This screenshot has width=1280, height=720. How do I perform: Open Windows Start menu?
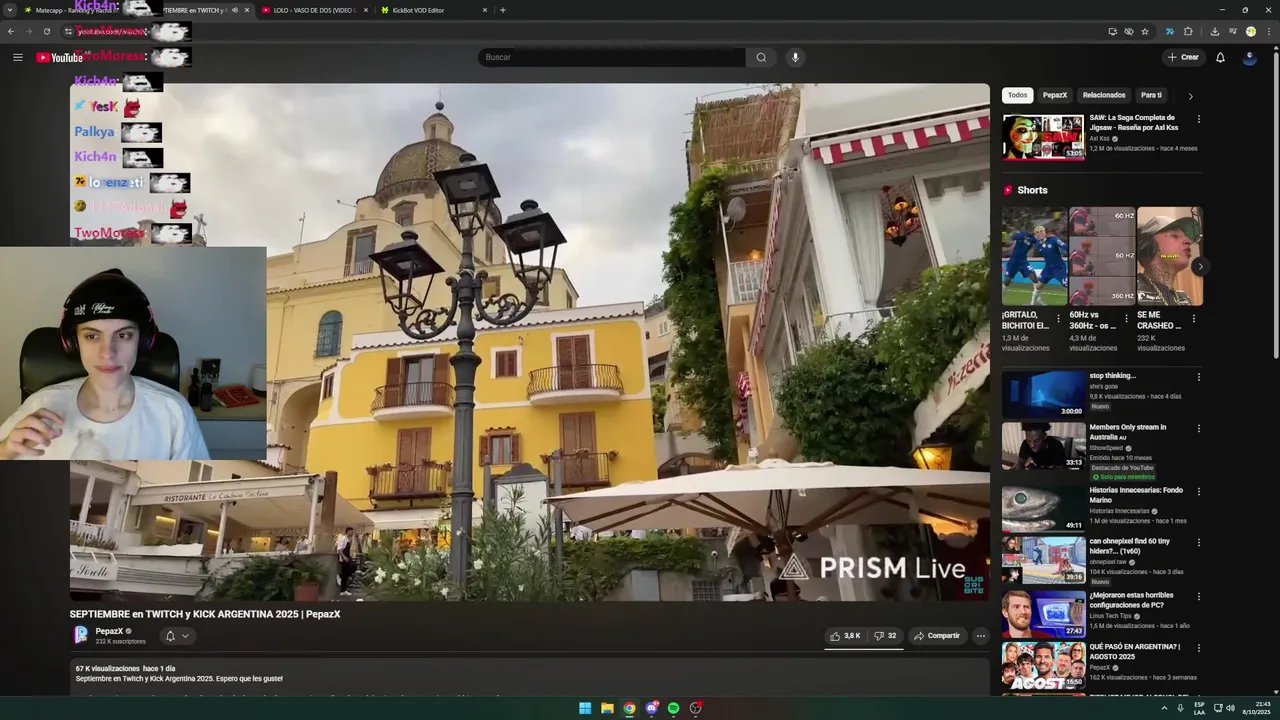pos(585,708)
